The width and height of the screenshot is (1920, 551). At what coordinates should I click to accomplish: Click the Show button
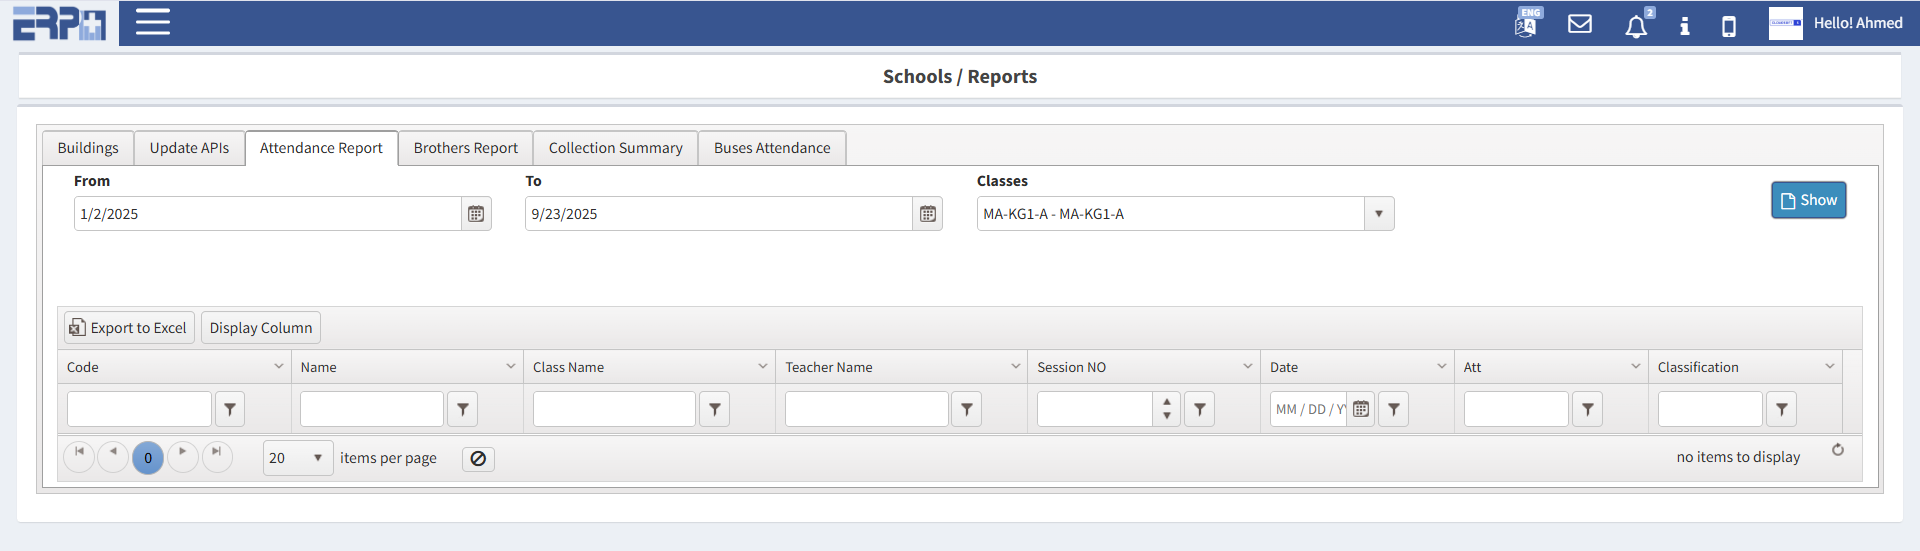(1808, 200)
